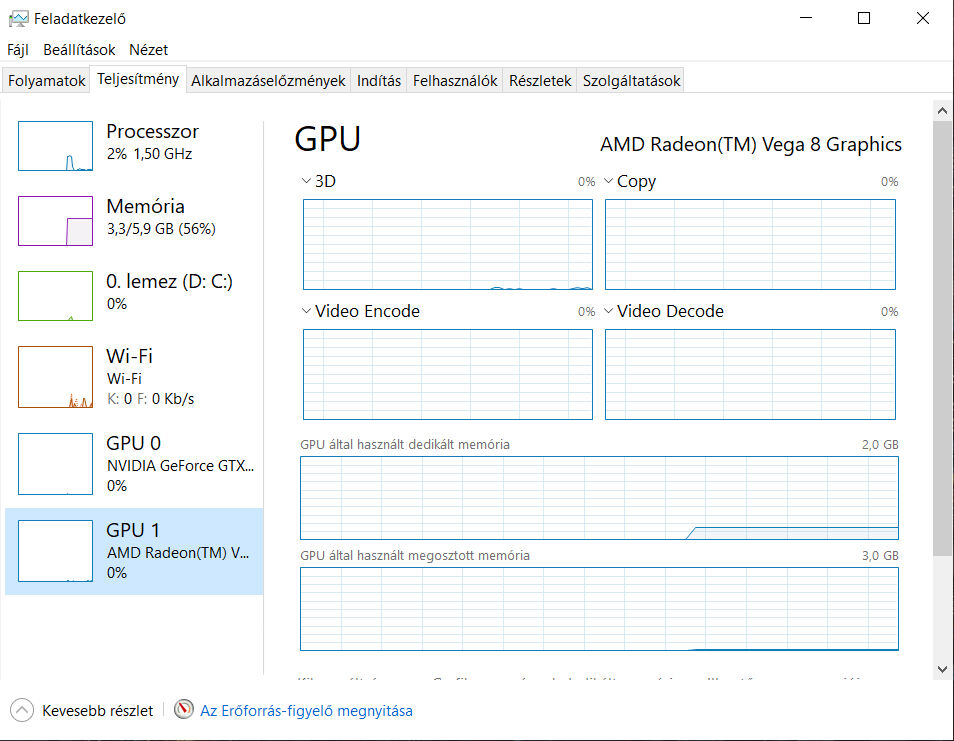This screenshot has height=741, width=954.
Task: Open the Video Decode dropdown chevron
Action: pos(608,311)
